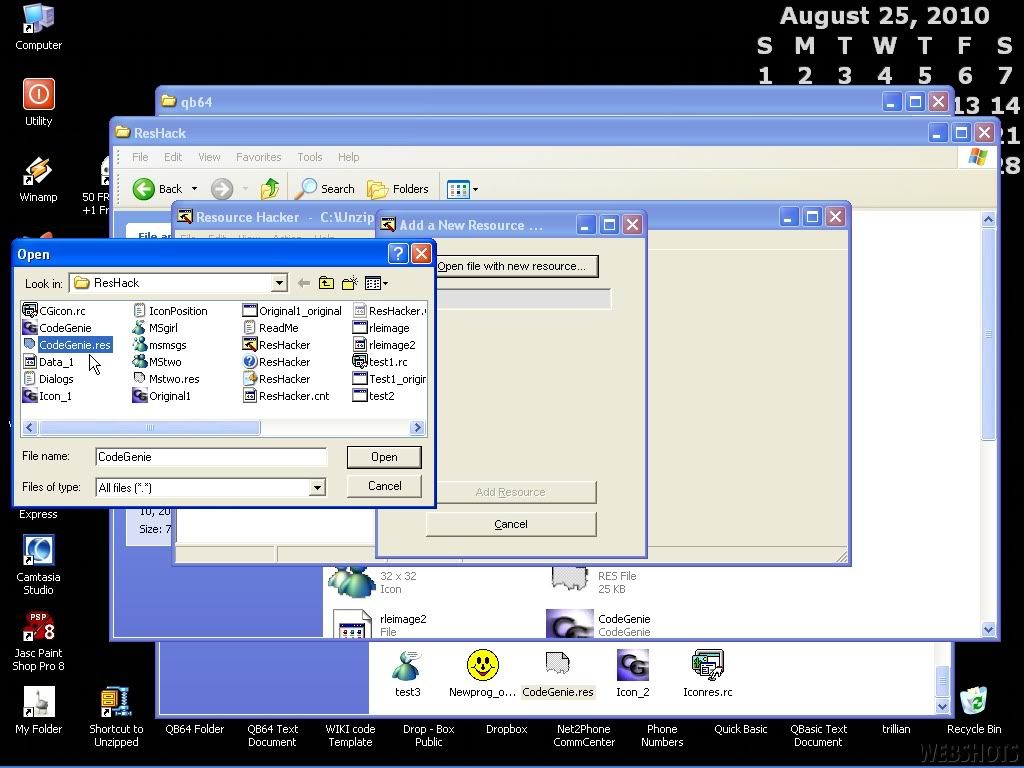
Task: Open Back history dropdown arrow
Action: pos(194,189)
